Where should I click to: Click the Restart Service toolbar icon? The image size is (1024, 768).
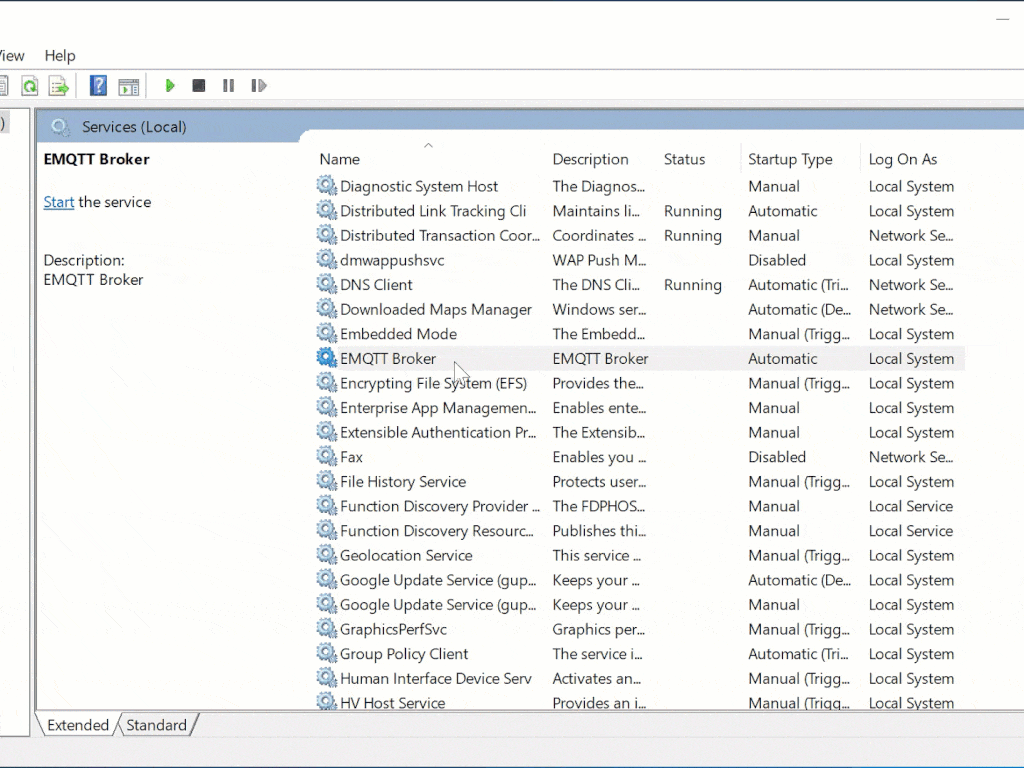click(x=259, y=86)
